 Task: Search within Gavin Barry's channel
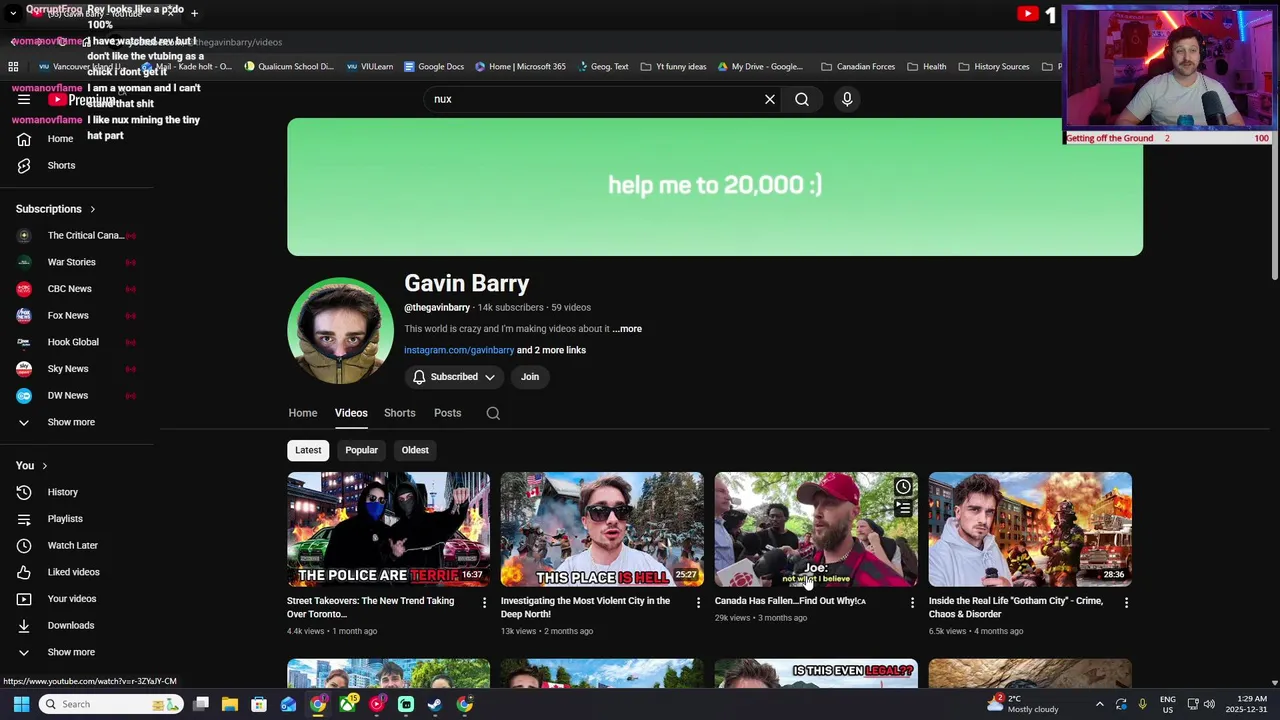tap(493, 413)
